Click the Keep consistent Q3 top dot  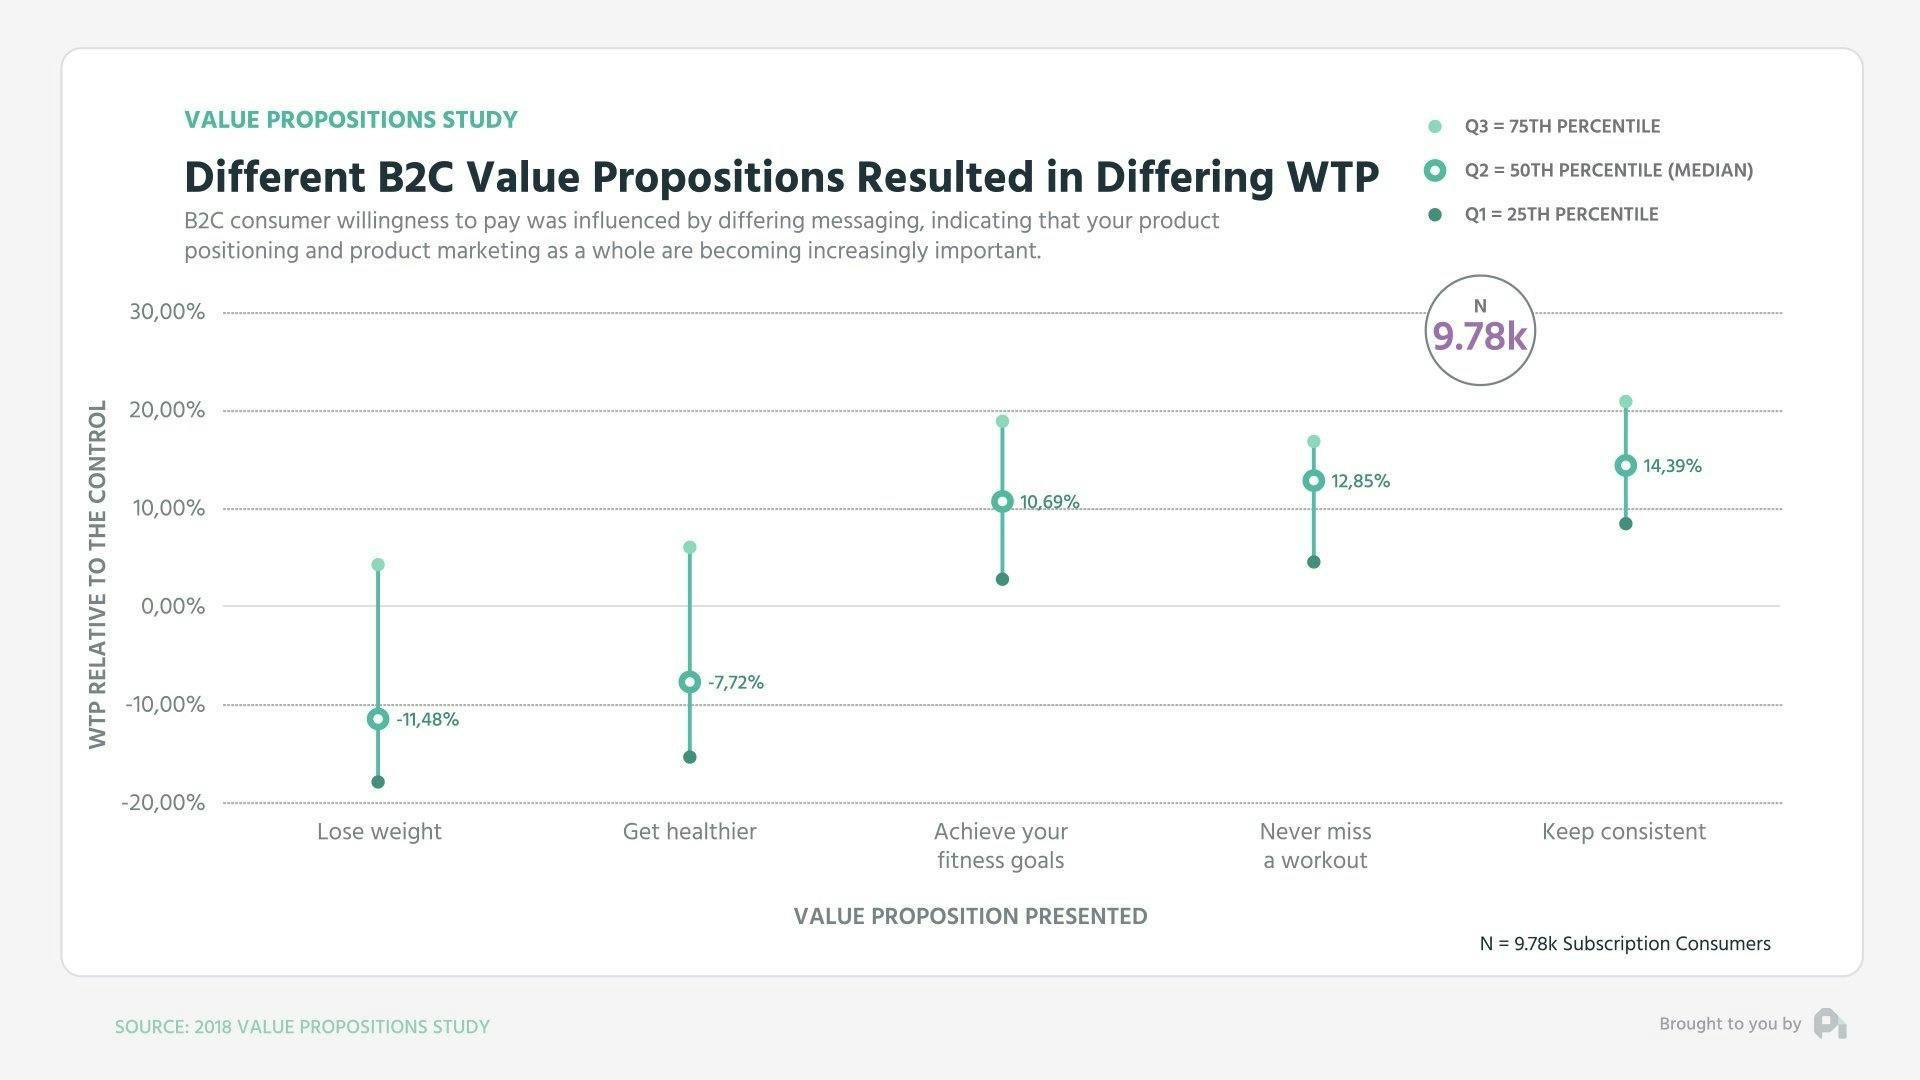coord(1626,402)
